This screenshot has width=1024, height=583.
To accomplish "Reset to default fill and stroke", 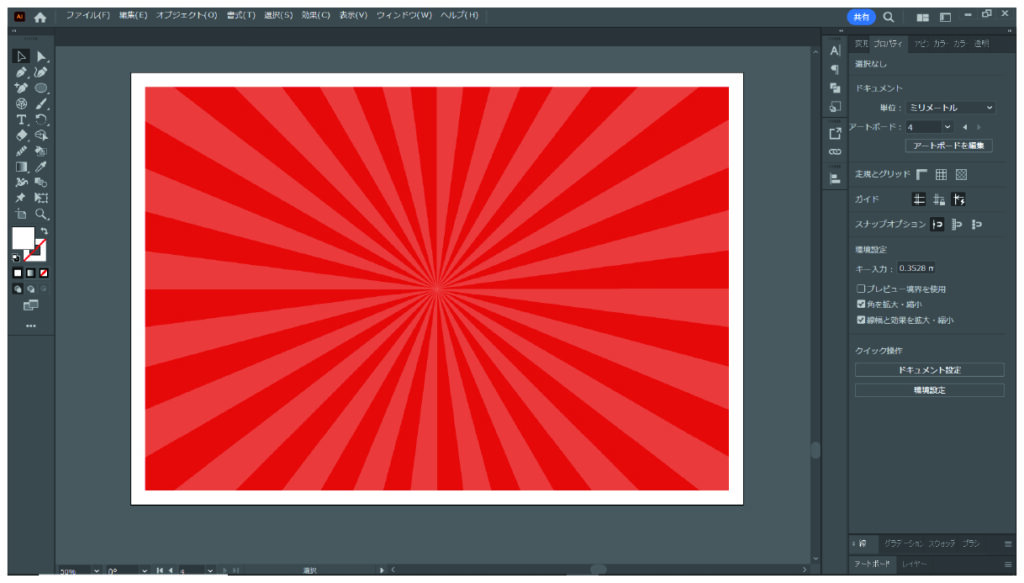I will pos(16,257).
